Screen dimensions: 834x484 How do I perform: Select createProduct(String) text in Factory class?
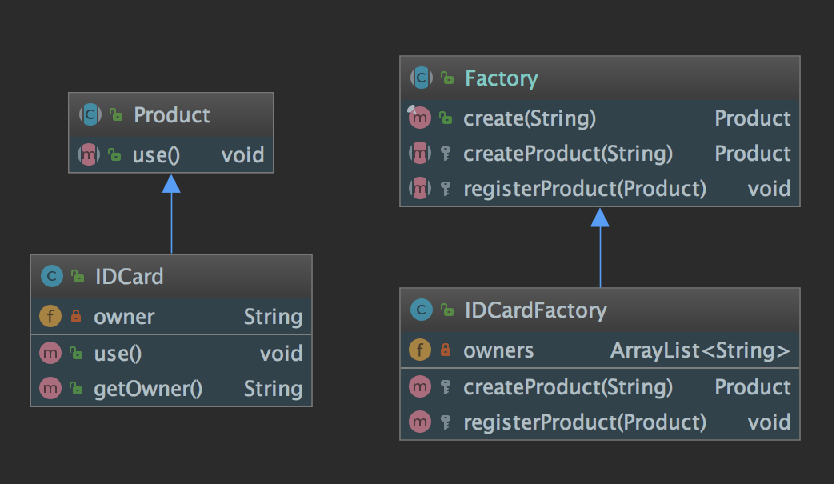pos(568,154)
